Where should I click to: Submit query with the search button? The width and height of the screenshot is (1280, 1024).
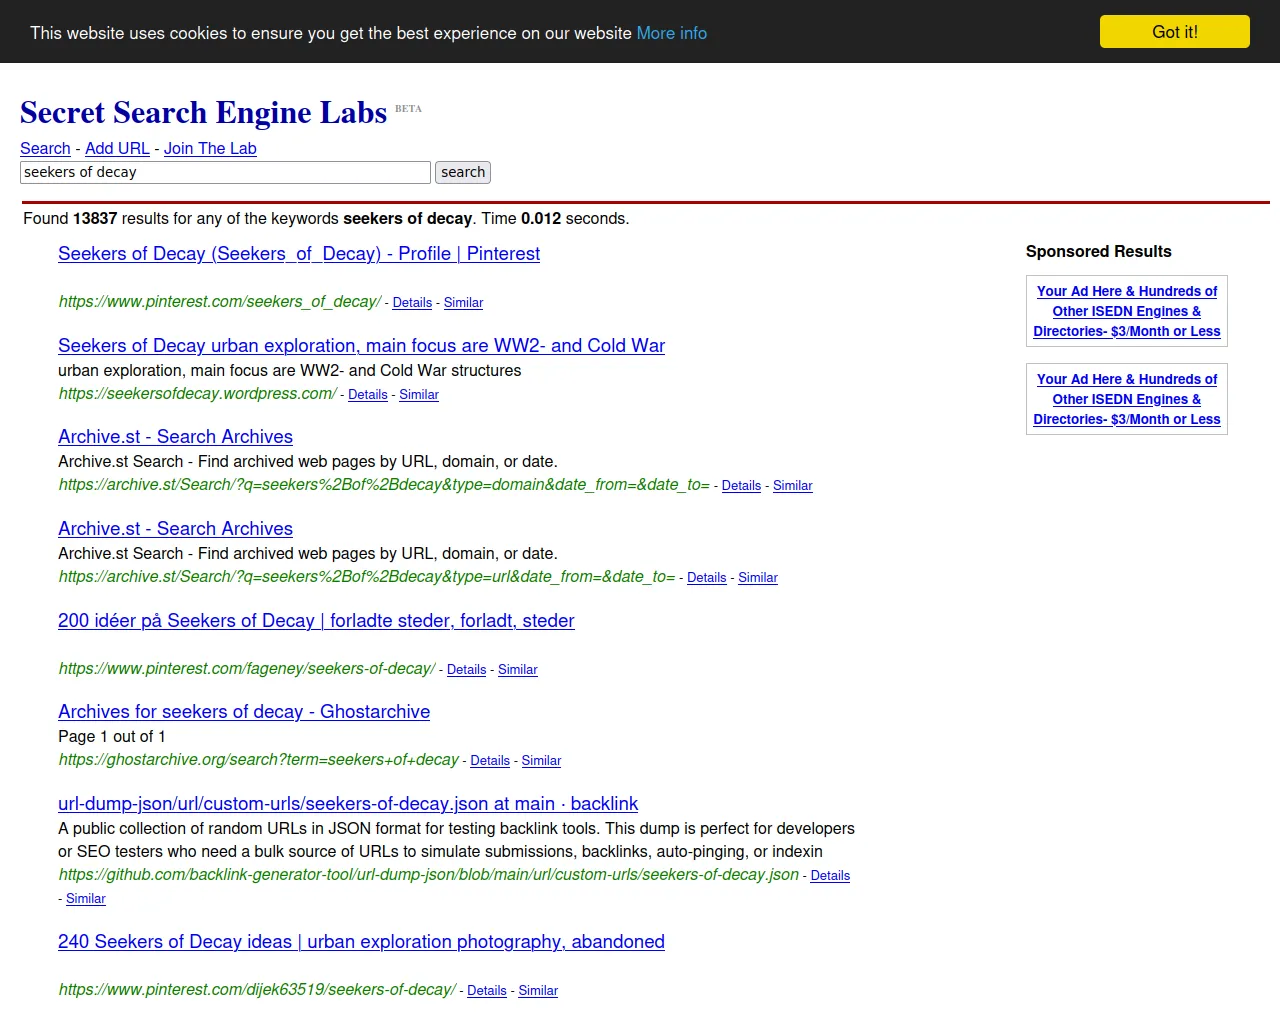(x=463, y=172)
